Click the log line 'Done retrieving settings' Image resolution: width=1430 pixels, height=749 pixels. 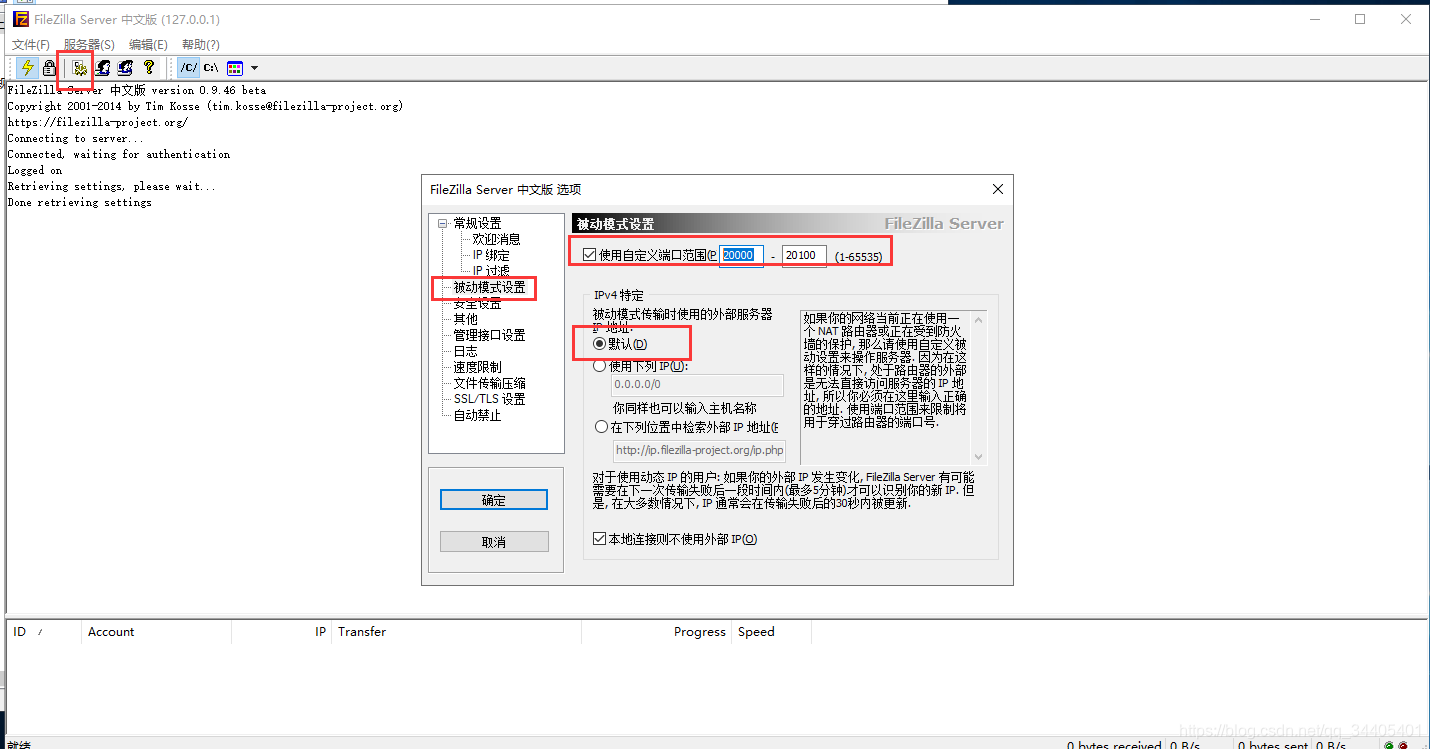pyautogui.click(x=80, y=202)
